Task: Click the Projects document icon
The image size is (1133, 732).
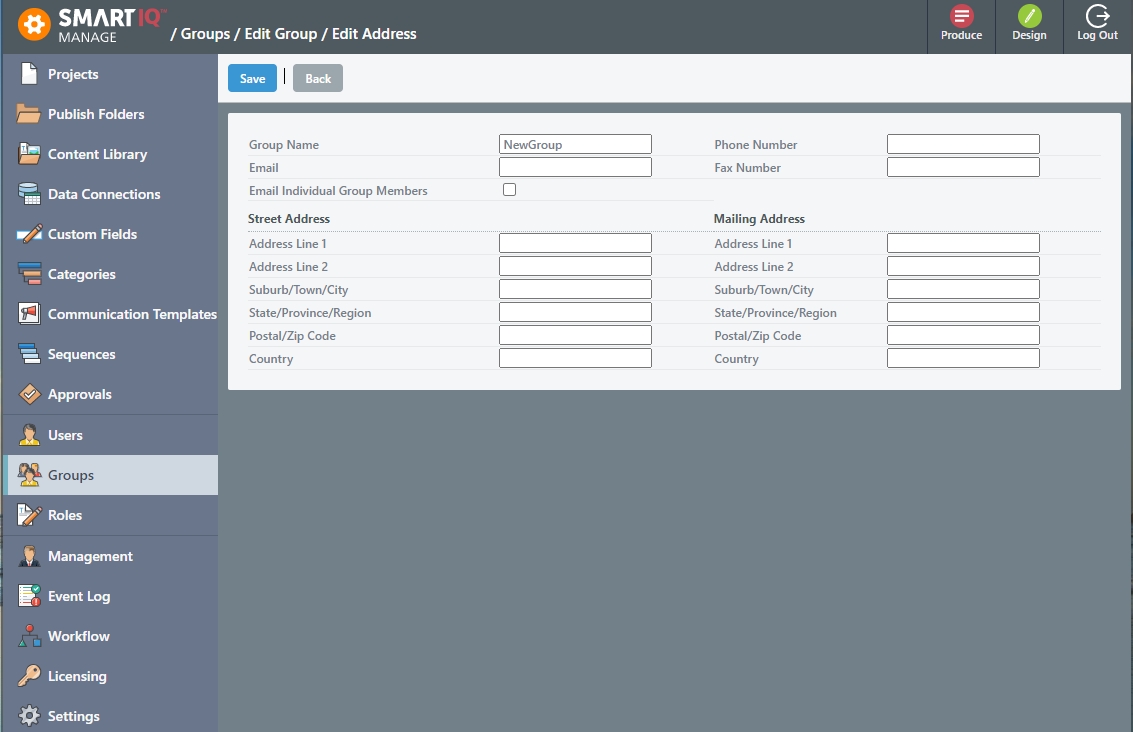Action: tap(29, 74)
